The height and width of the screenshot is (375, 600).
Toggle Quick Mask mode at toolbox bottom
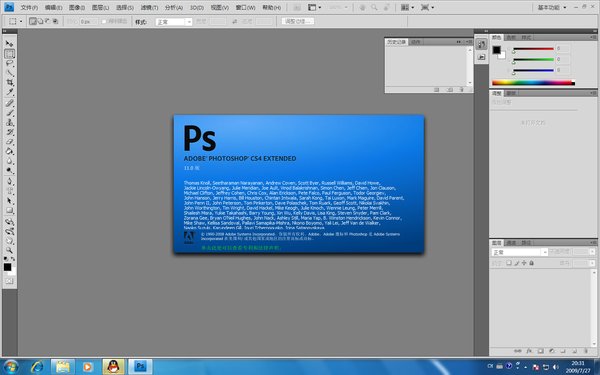[10, 281]
